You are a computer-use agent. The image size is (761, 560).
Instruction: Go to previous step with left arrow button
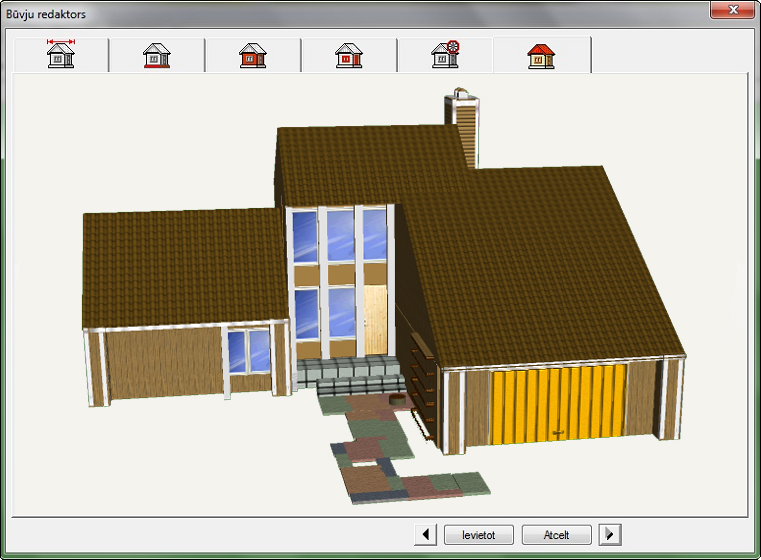tap(426, 535)
